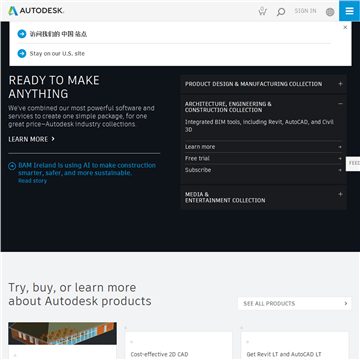360x360 pixels.
Task: Click plus icon on Product Design collection
Action: pos(340,84)
